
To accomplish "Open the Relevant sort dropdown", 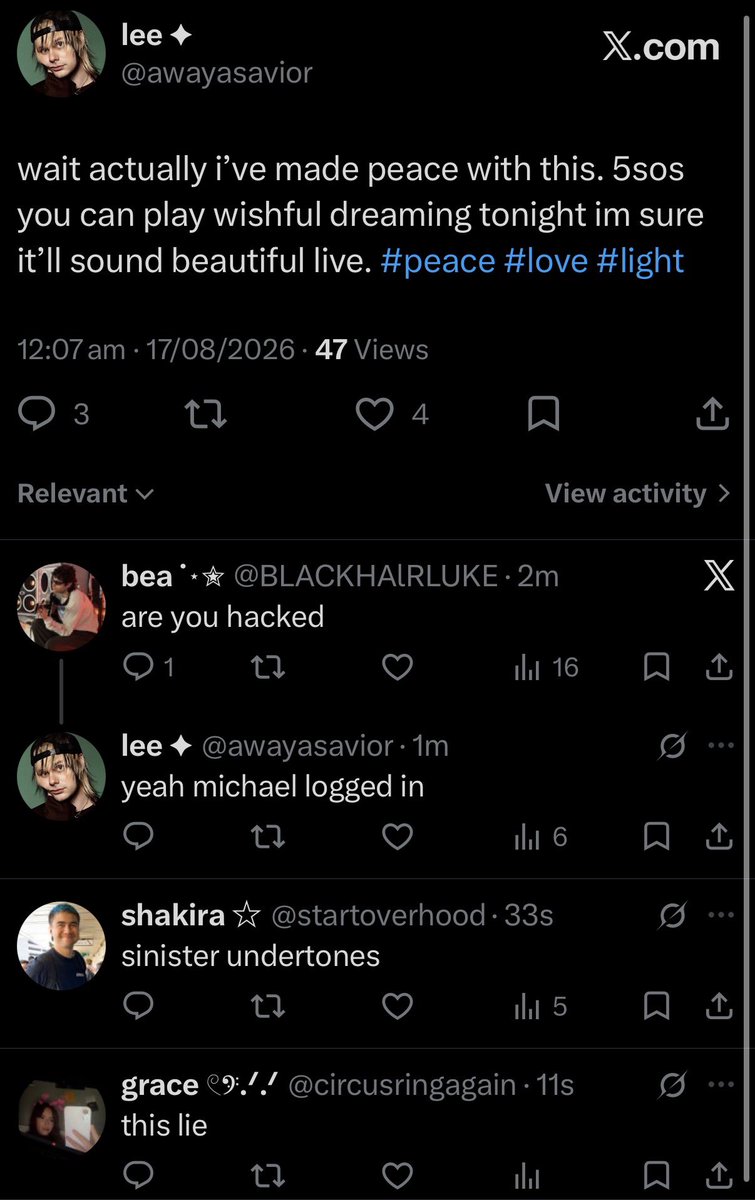I will coord(86,493).
